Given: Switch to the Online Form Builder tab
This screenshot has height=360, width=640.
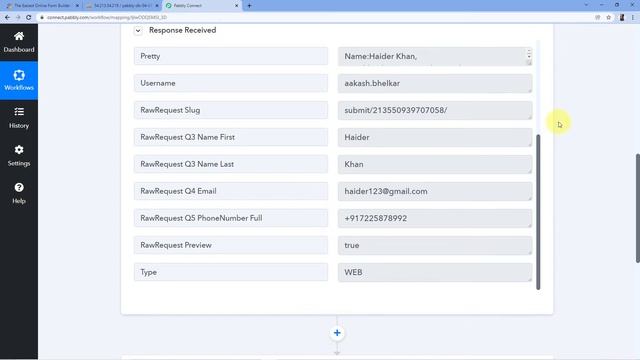Looking at the screenshot, I should pyautogui.click(x=42, y=6).
